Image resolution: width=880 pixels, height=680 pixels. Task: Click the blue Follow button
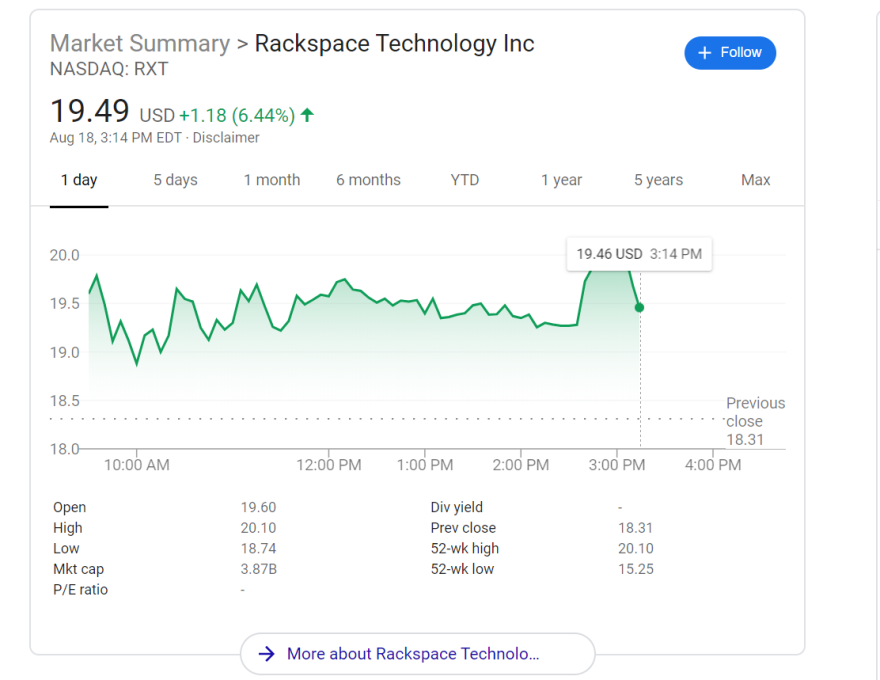click(x=730, y=53)
